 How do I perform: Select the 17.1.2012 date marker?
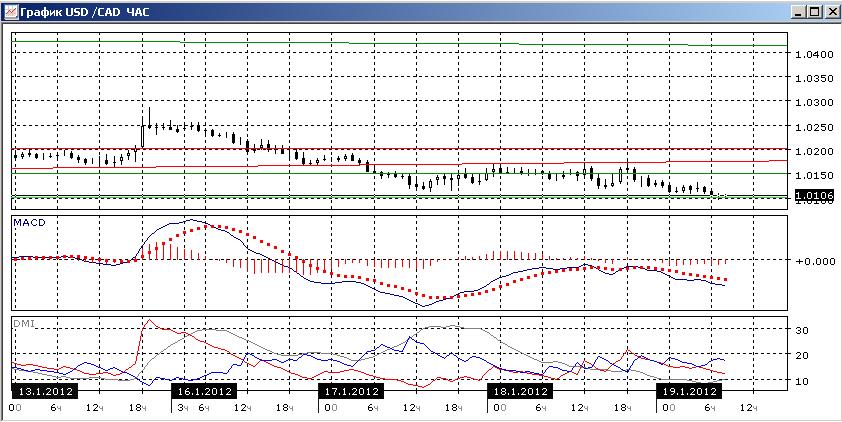tap(351, 390)
